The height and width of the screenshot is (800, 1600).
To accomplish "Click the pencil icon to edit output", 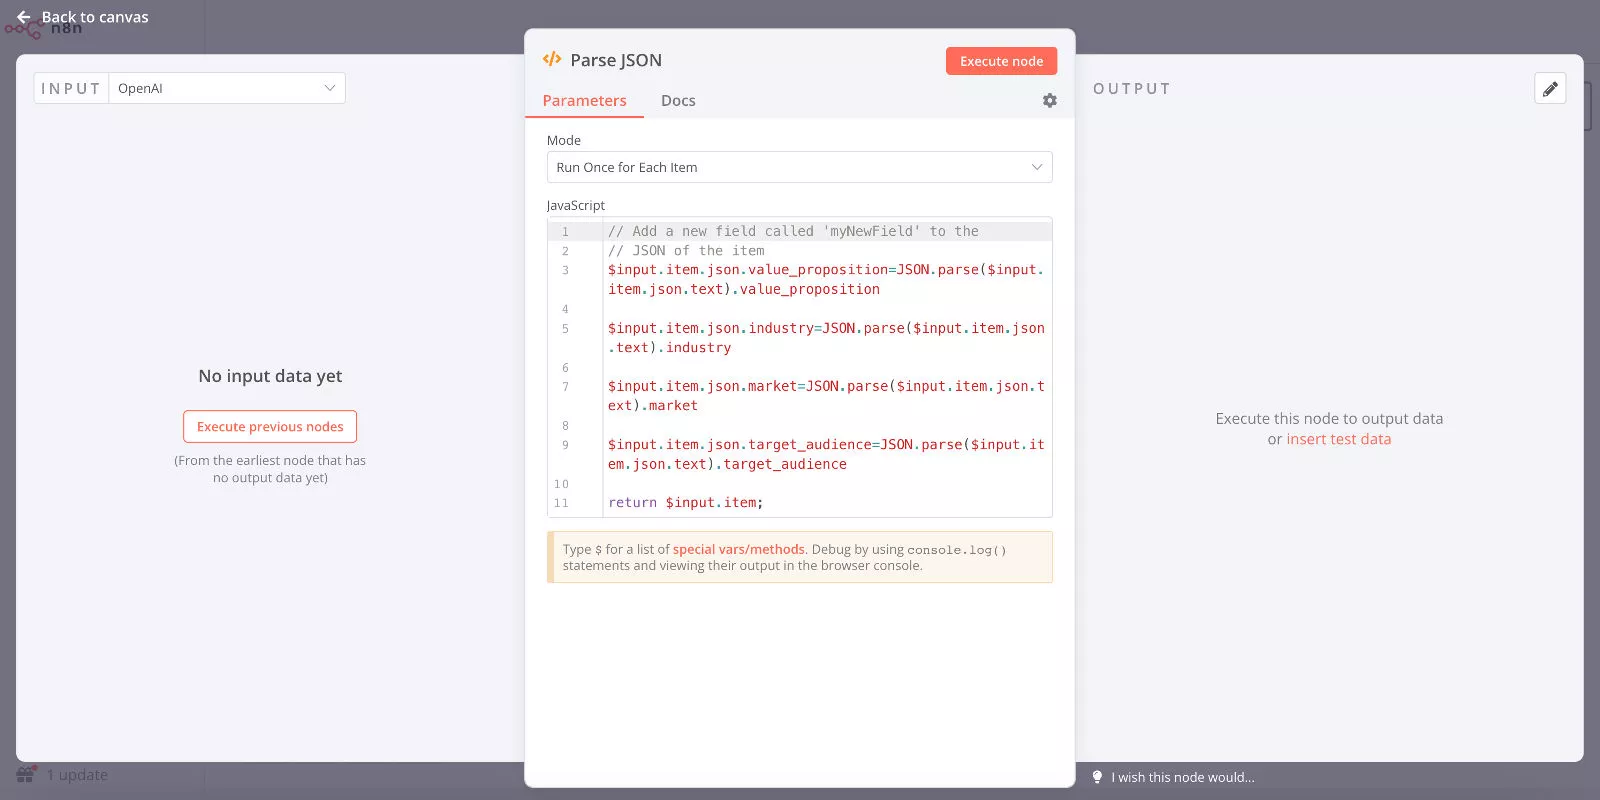I will (x=1549, y=89).
